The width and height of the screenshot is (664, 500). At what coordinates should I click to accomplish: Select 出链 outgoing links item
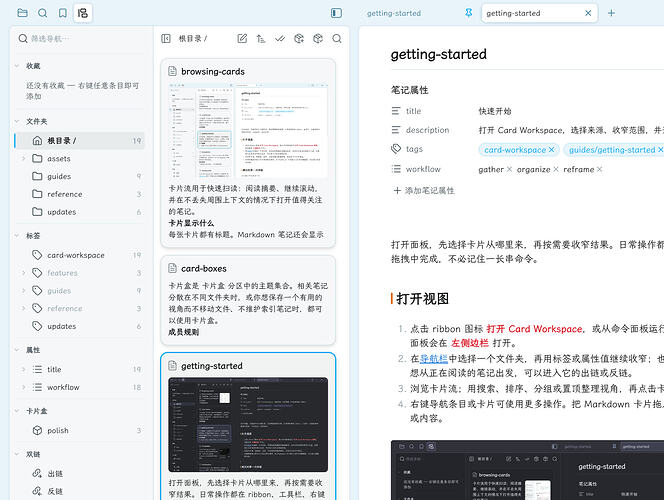point(80,473)
